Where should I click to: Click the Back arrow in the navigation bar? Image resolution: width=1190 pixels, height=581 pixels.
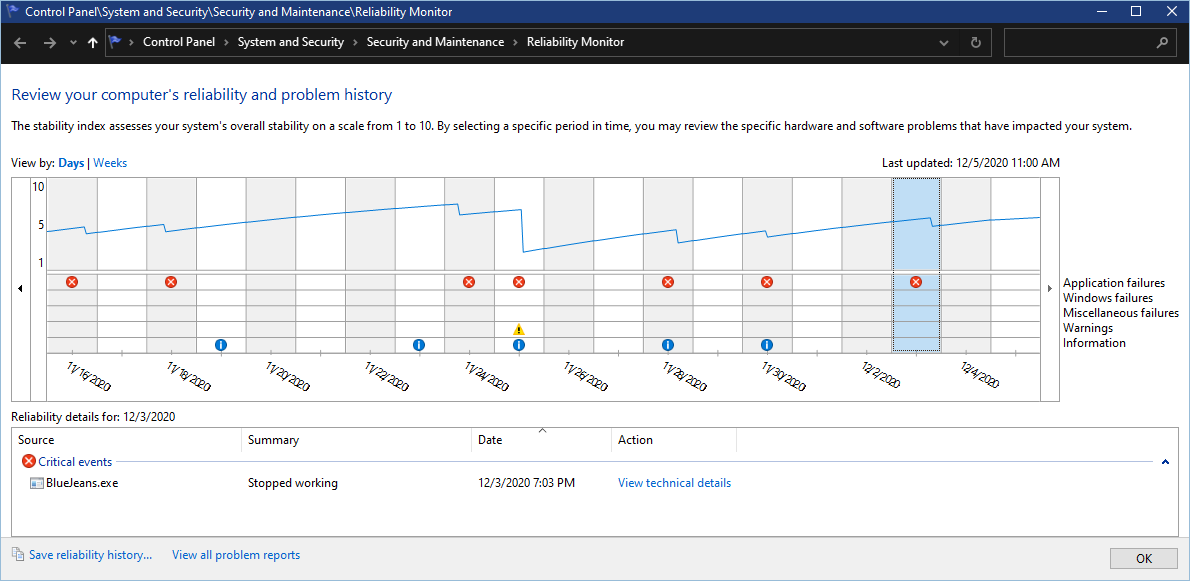pyautogui.click(x=20, y=43)
